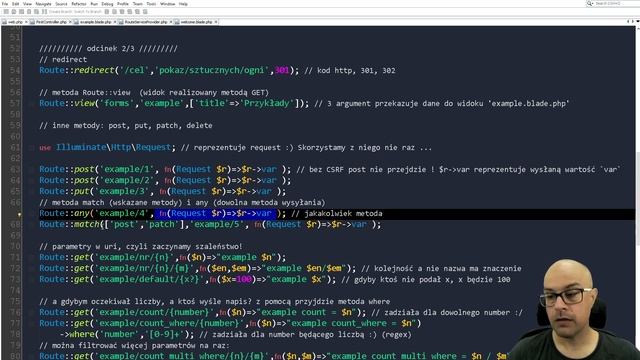Screen dimensions: 640x360
Task: Click 'Route::any' on the highlighted line
Action: point(64,213)
